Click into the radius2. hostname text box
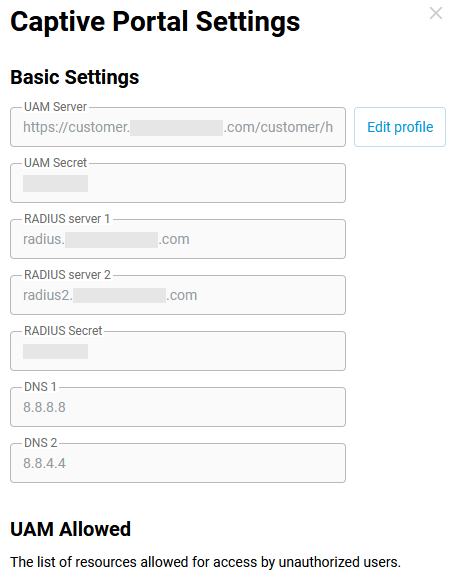 (x=178, y=295)
